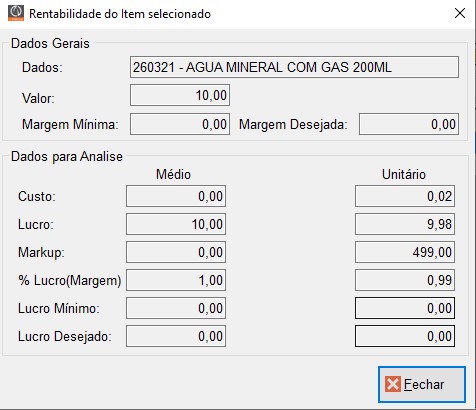Close the dialog with the Fechar button

pyautogui.click(x=422, y=384)
